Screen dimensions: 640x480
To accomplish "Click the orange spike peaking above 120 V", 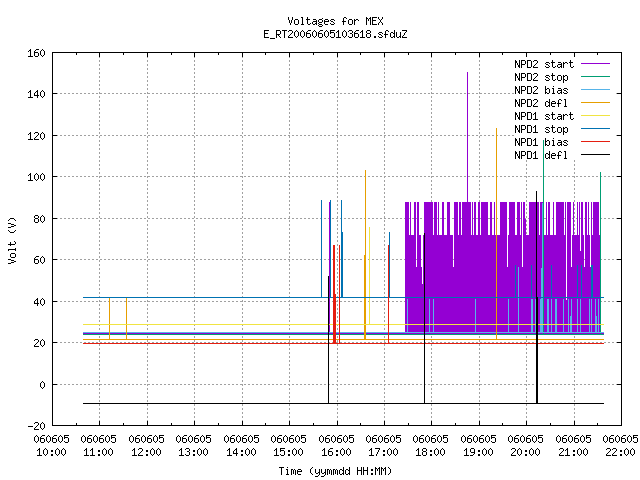I will point(496,233).
